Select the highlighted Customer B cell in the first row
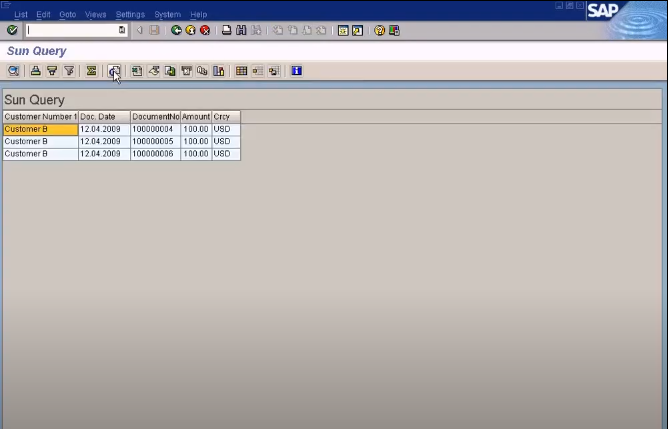Screen dimensions: 668x429 tap(40, 129)
